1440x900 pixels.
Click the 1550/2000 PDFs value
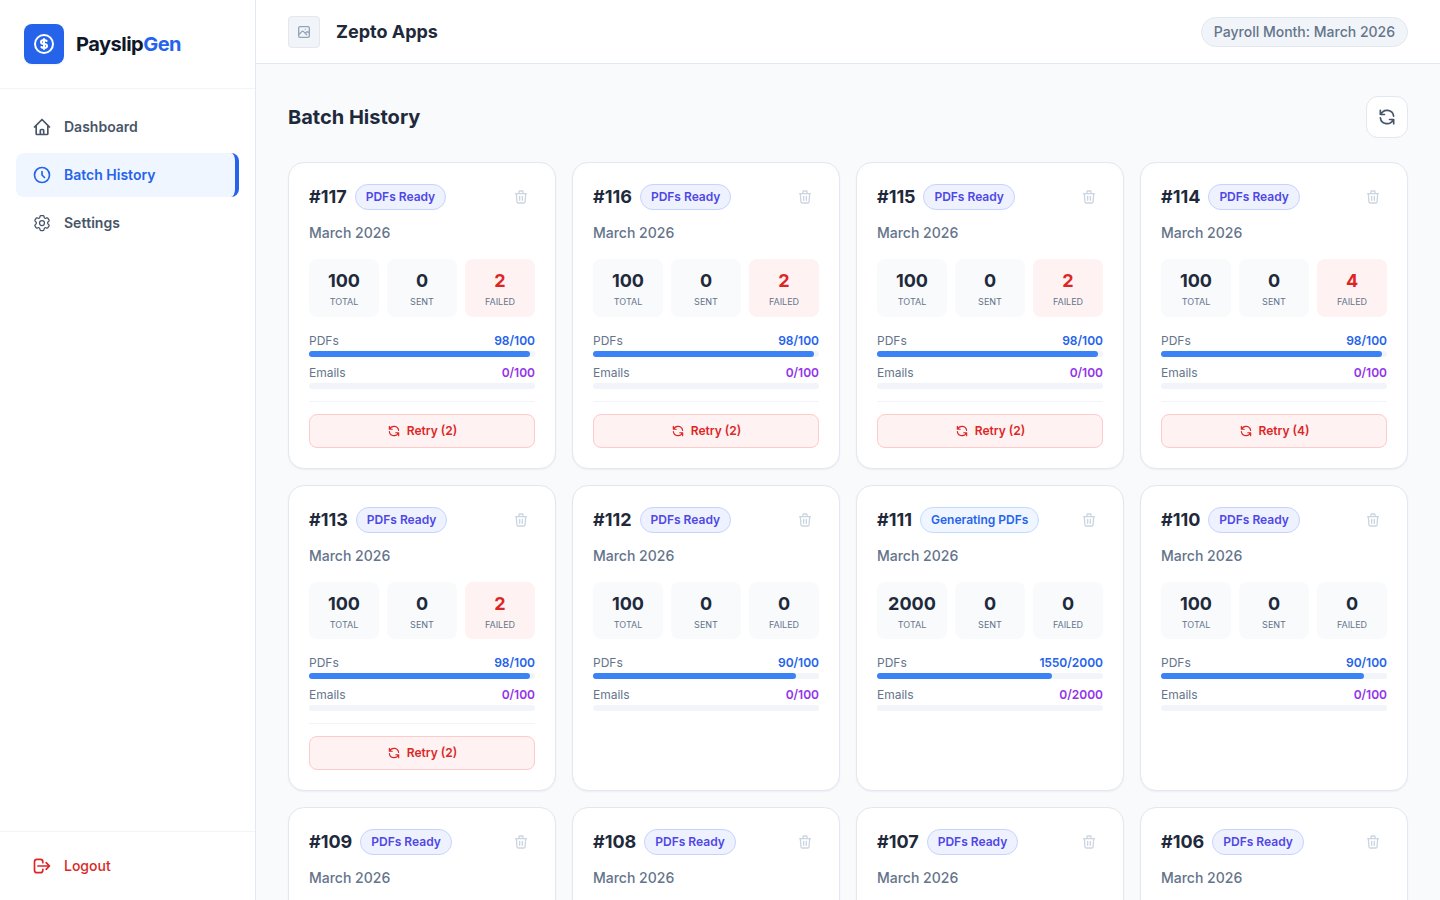(1071, 663)
